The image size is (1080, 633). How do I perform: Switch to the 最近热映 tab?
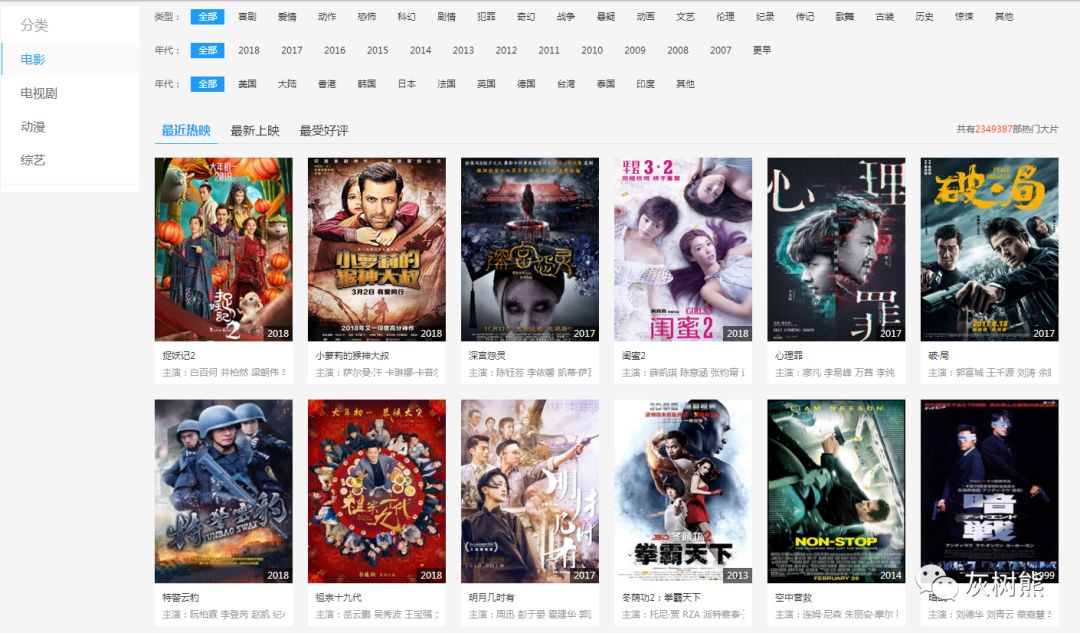coord(186,130)
